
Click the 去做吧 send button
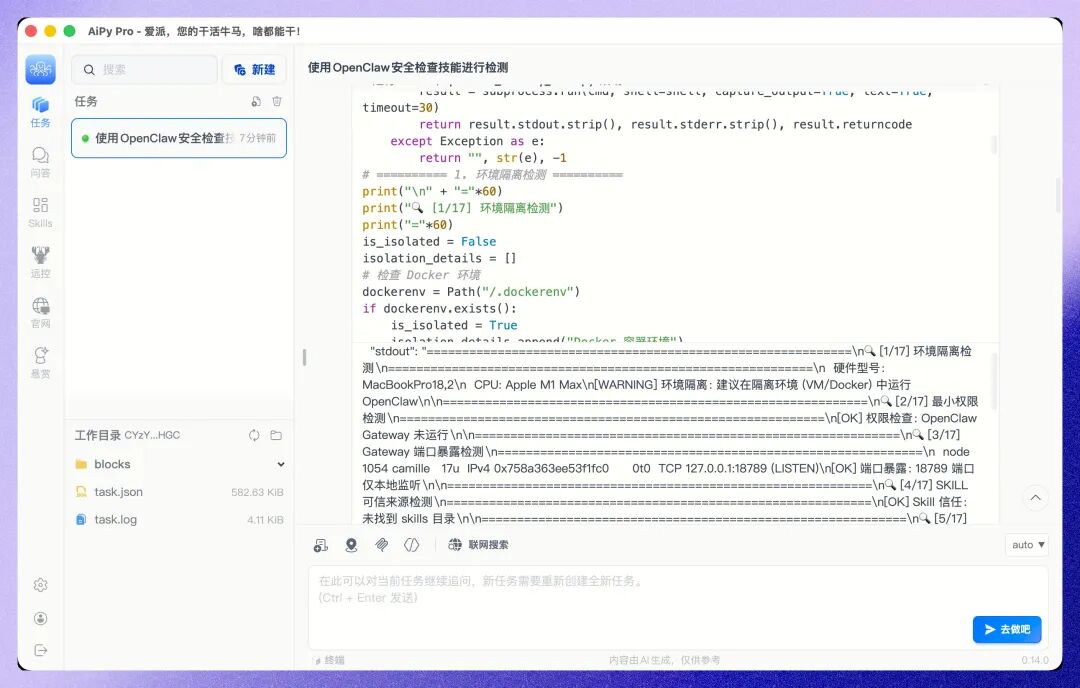[1007, 629]
